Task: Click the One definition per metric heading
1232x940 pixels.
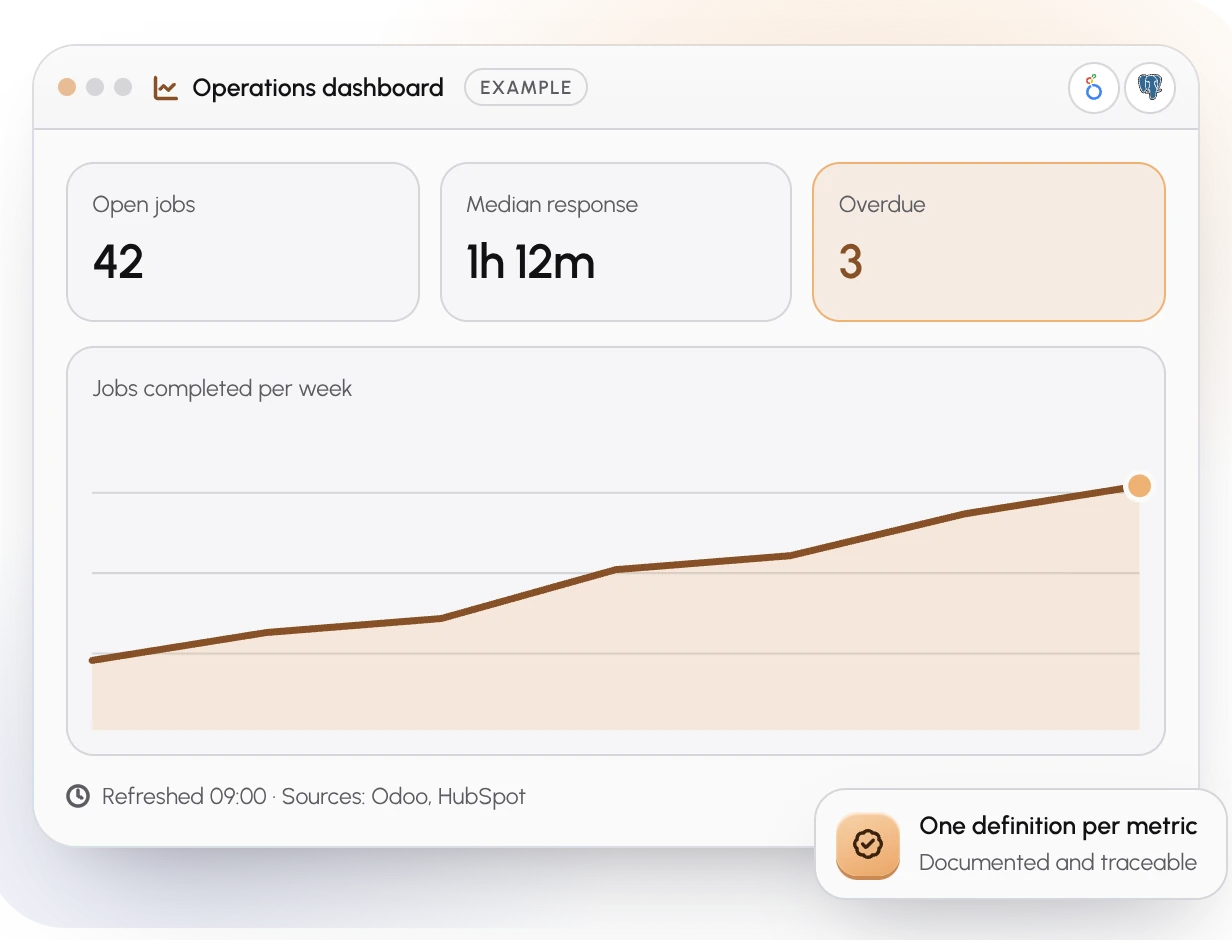Action: tap(1058, 826)
